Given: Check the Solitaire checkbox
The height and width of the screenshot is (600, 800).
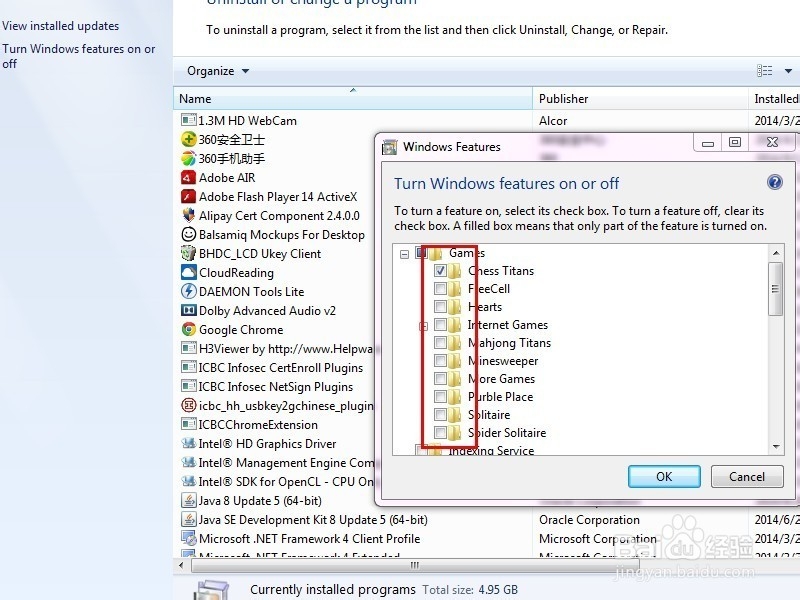Looking at the screenshot, I should 440,414.
